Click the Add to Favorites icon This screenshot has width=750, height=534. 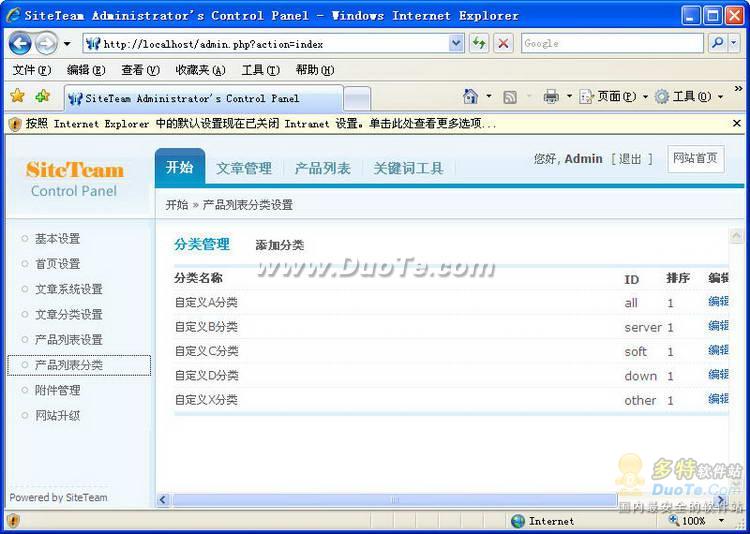43,96
